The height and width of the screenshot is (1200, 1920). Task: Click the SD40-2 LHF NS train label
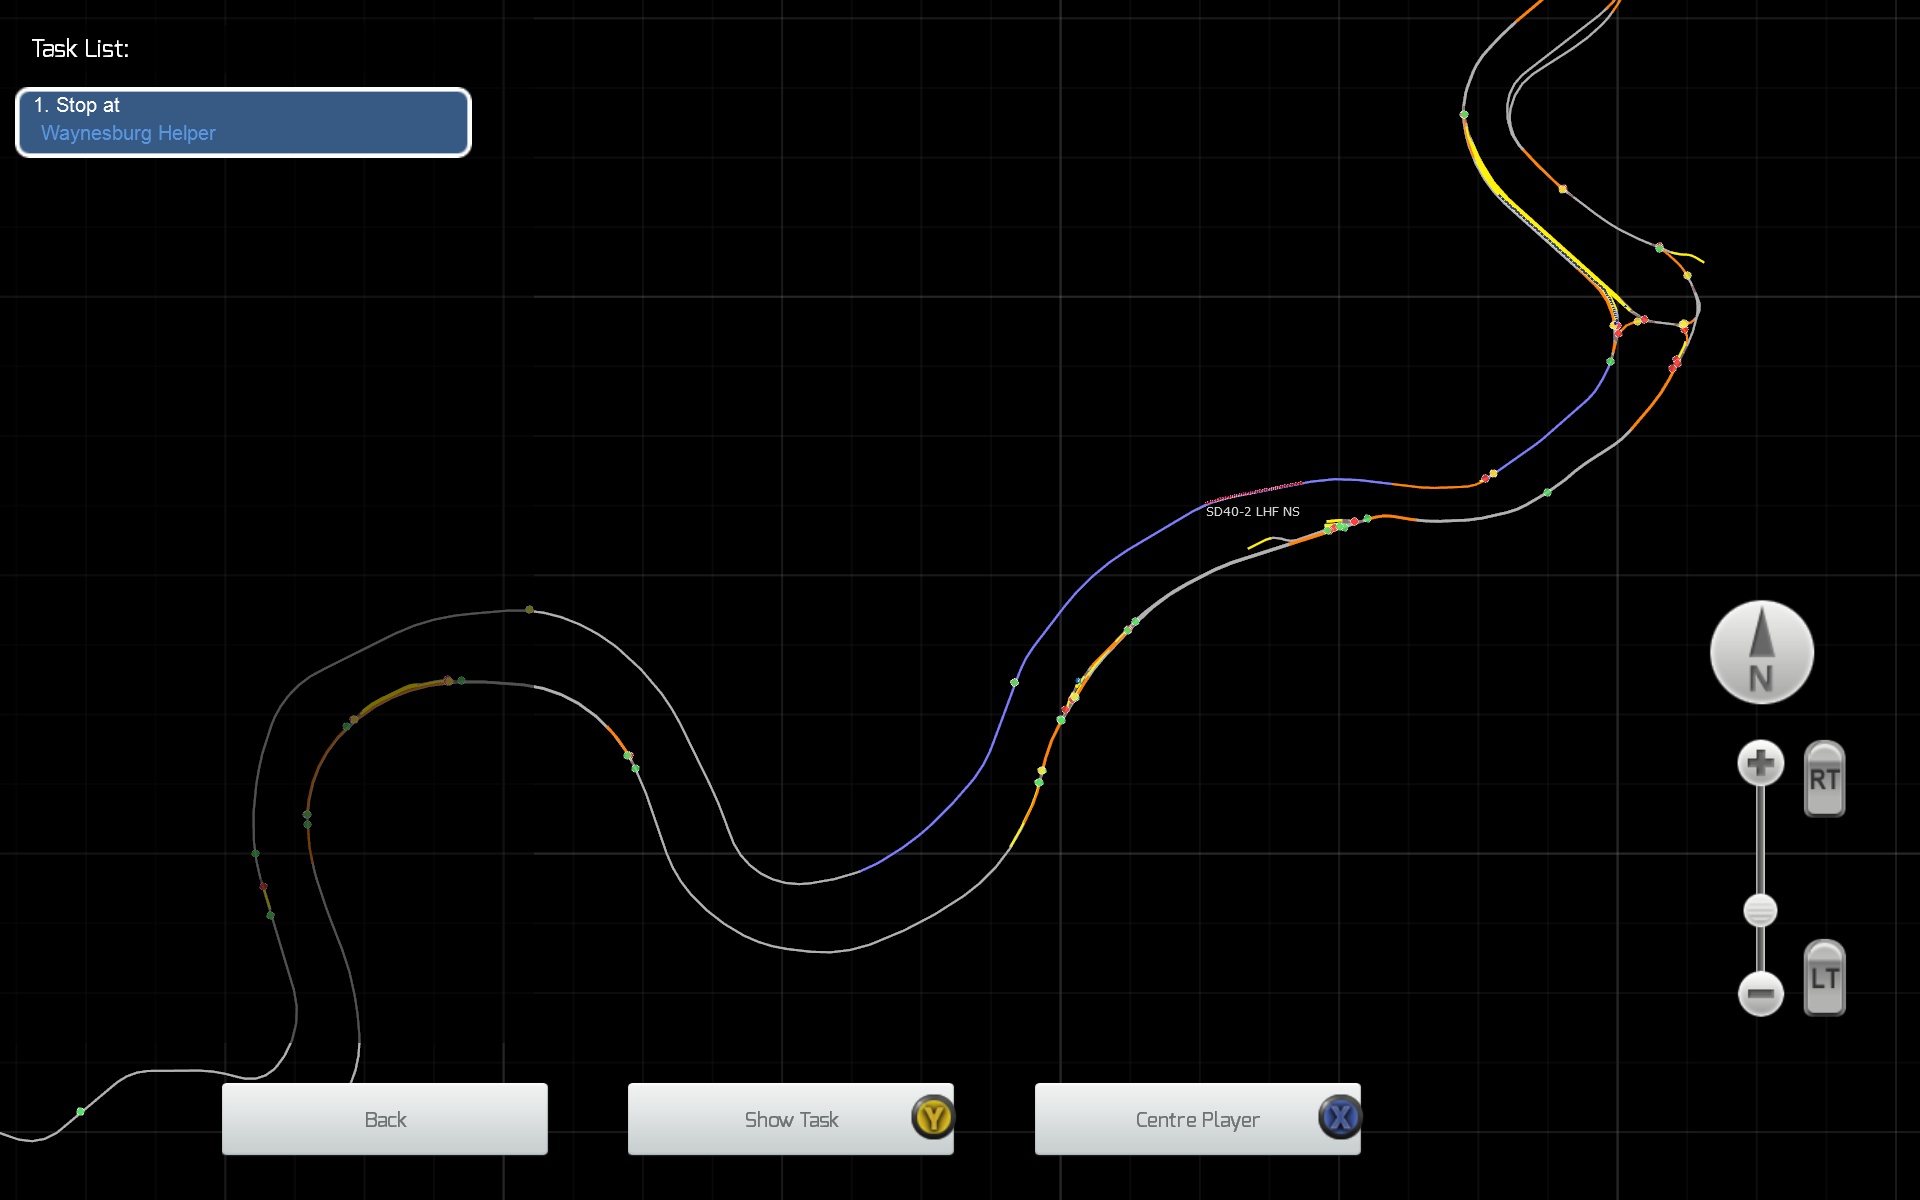click(x=1252, y=512)
